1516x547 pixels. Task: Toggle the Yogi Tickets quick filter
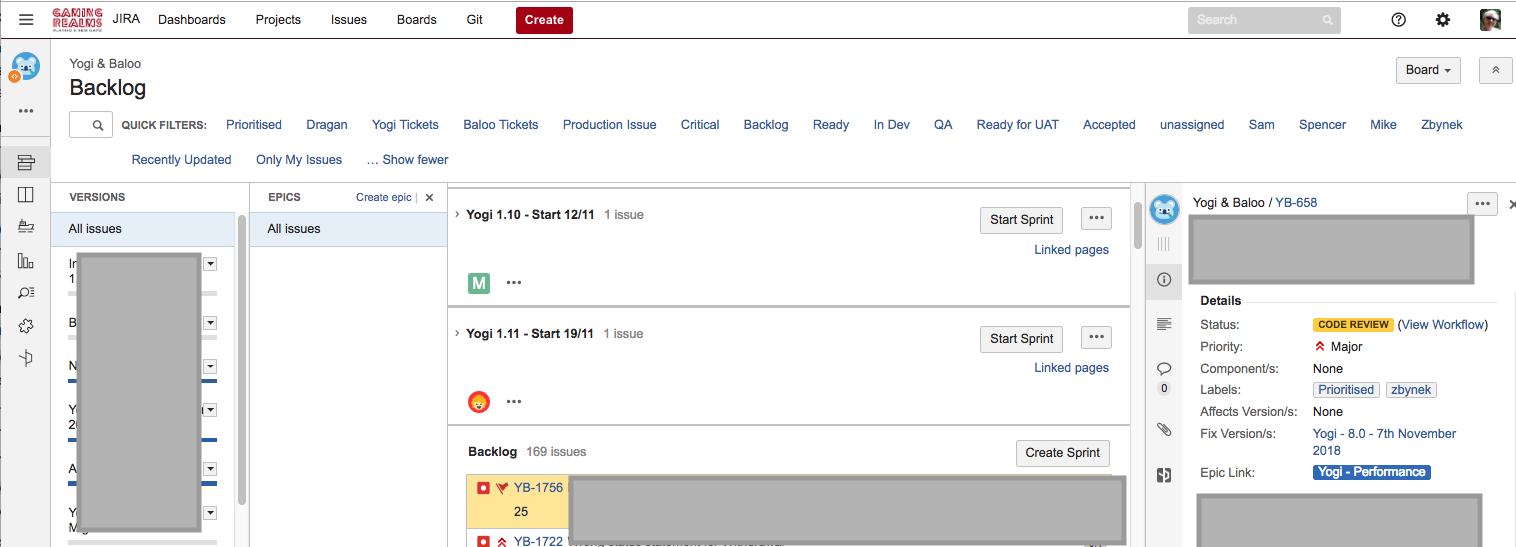click(x=405, y=125)
